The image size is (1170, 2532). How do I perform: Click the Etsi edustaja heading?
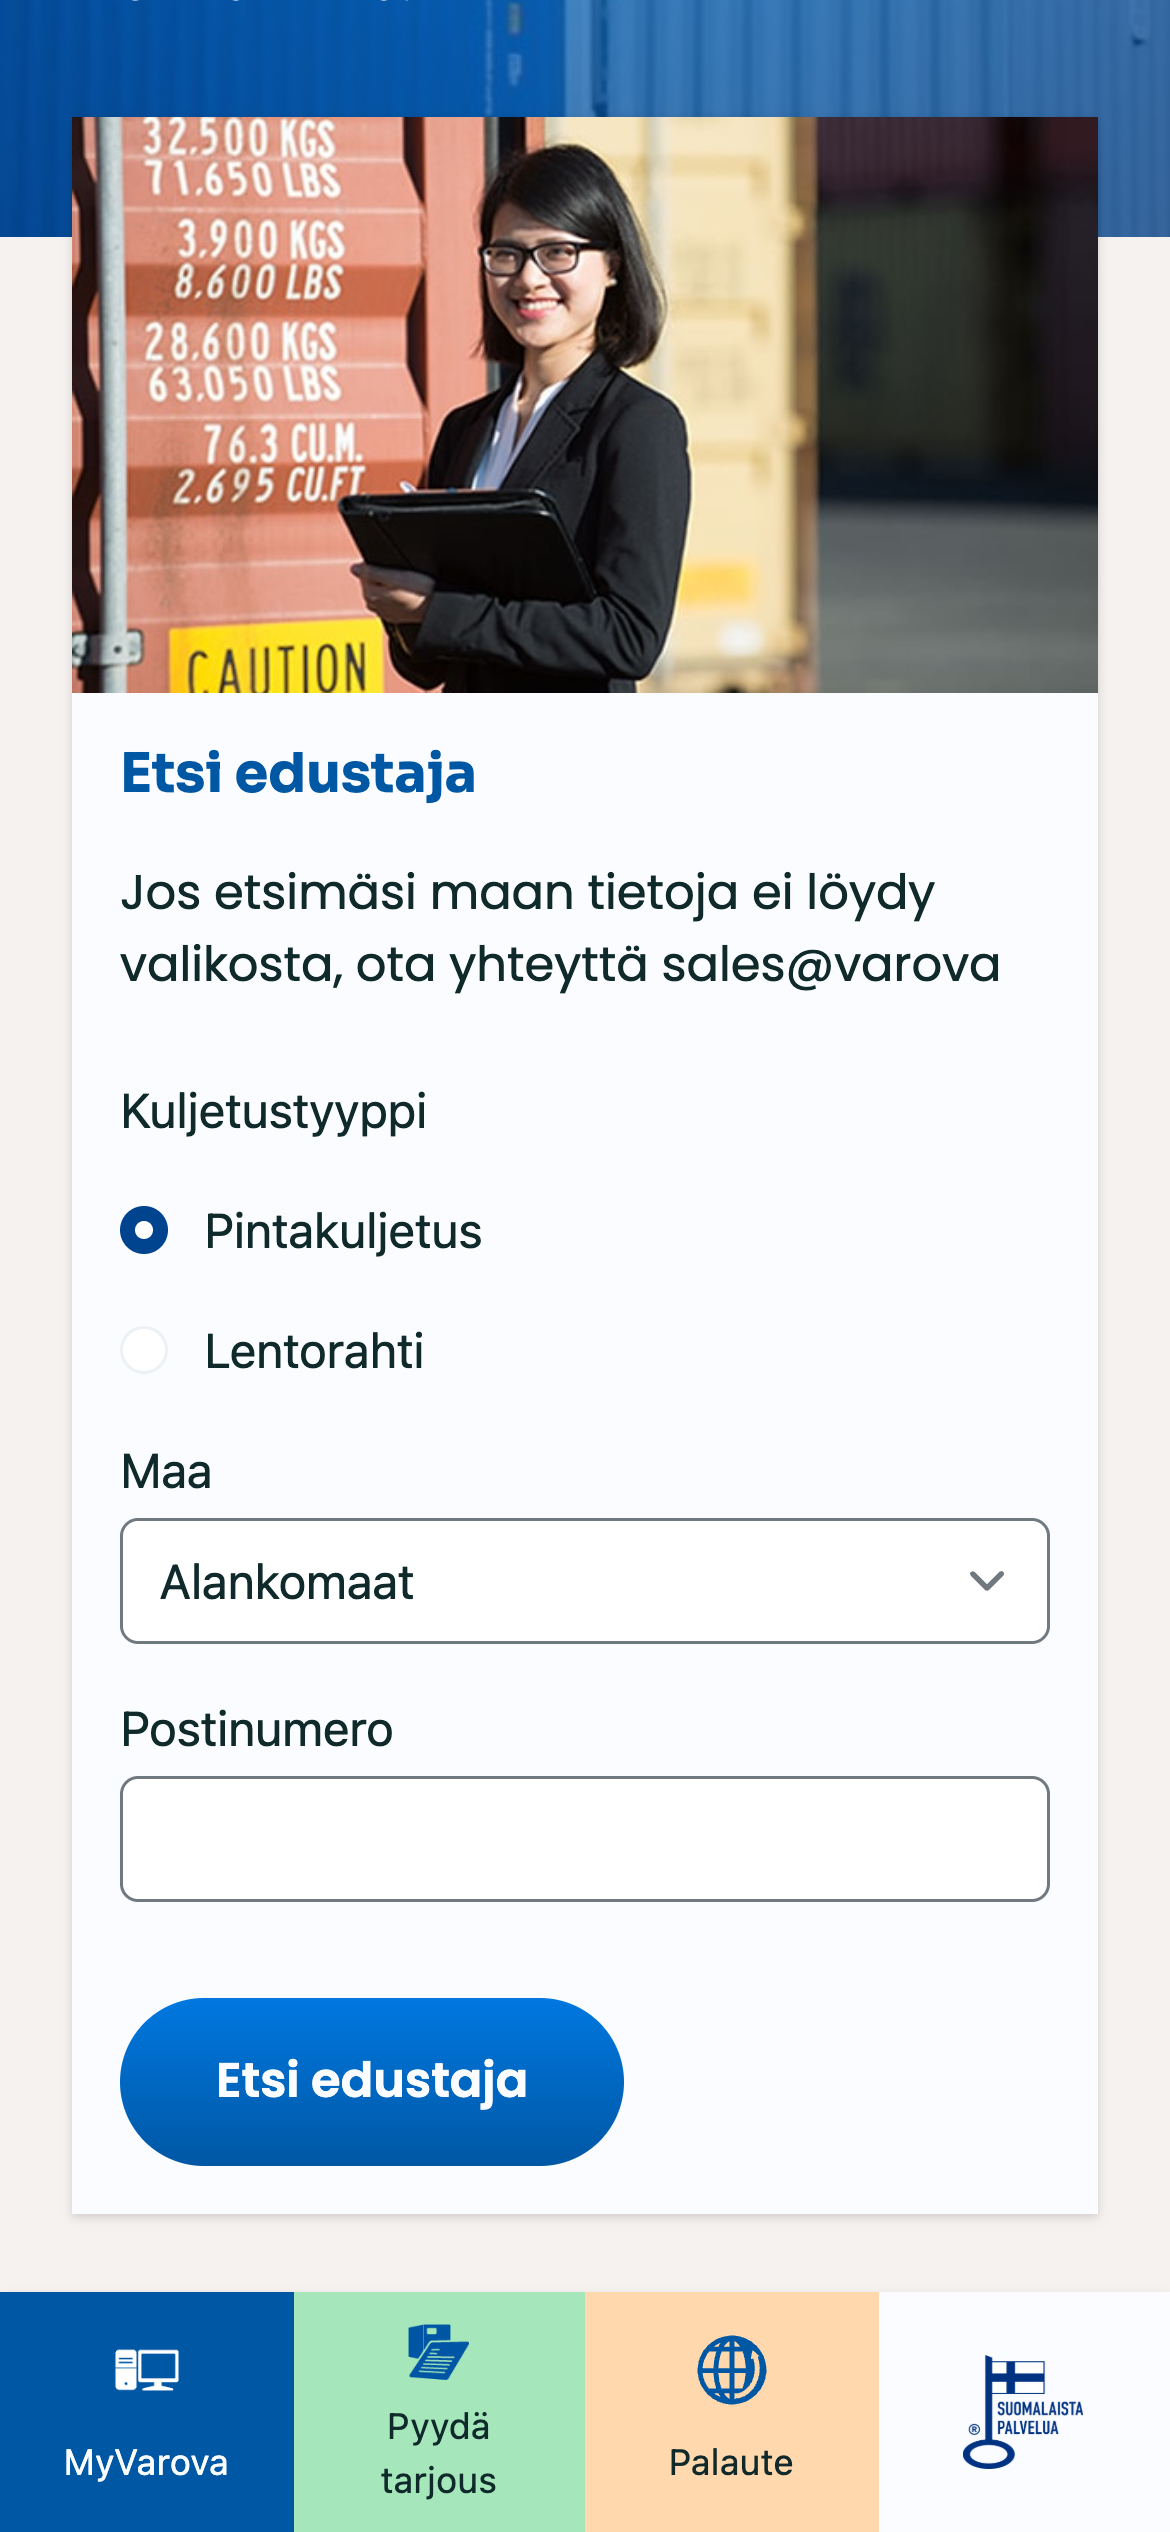298,773
